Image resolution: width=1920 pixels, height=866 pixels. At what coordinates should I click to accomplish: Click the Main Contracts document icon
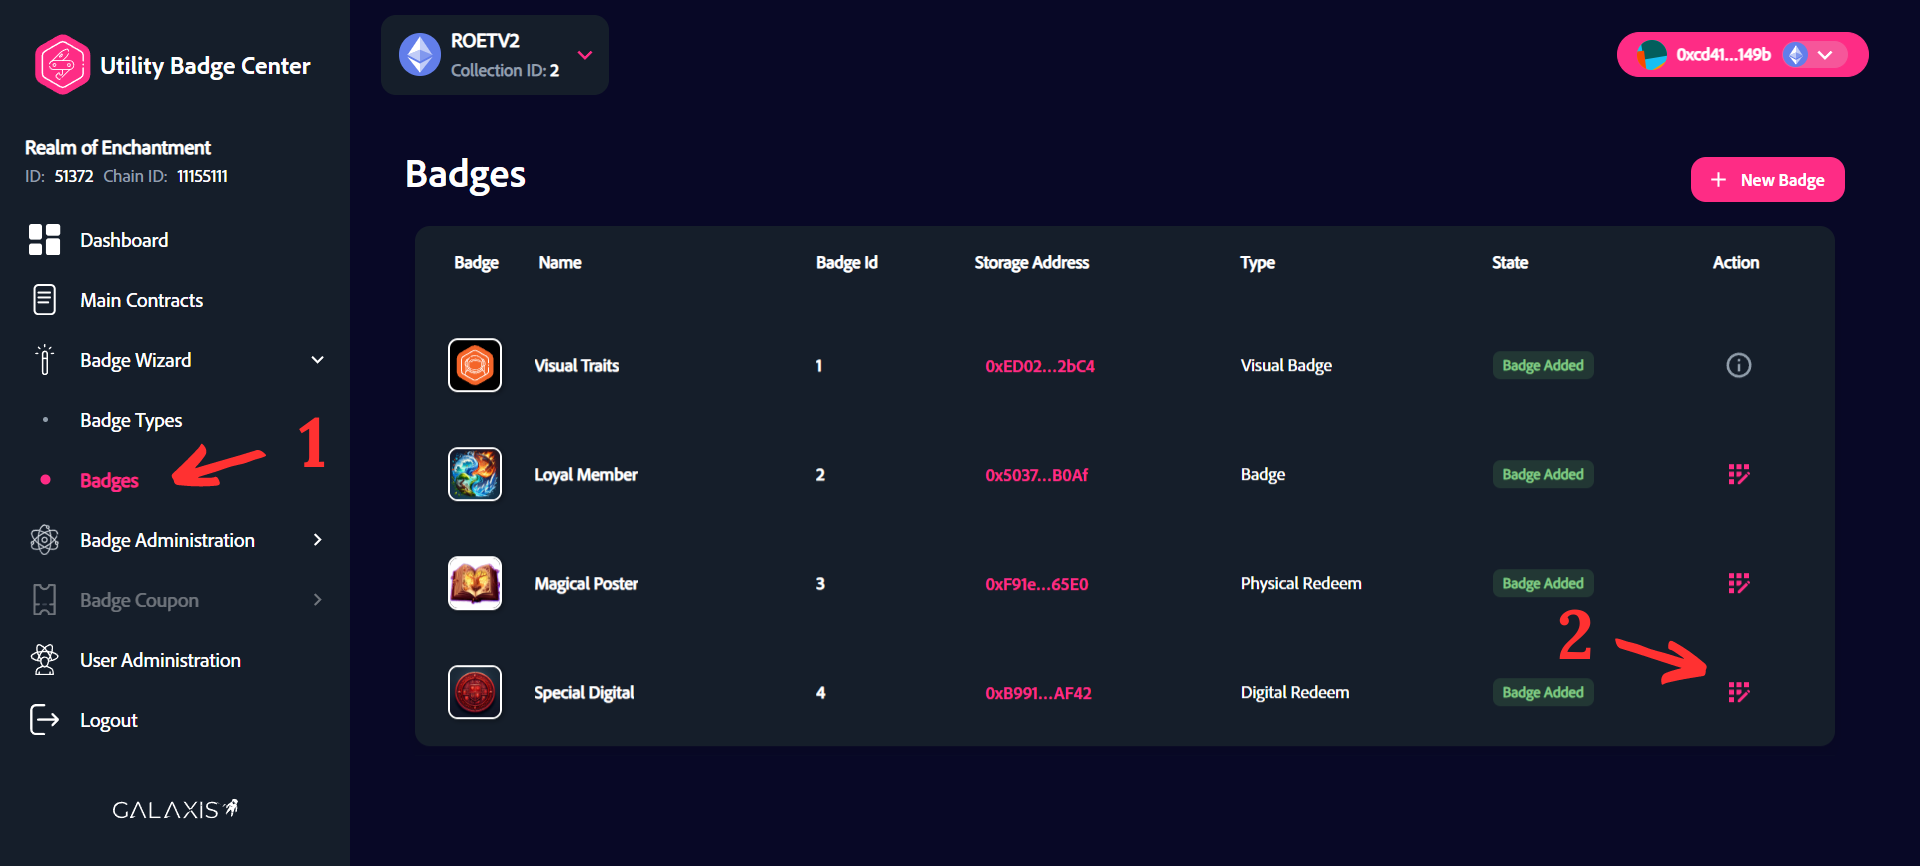44,300
